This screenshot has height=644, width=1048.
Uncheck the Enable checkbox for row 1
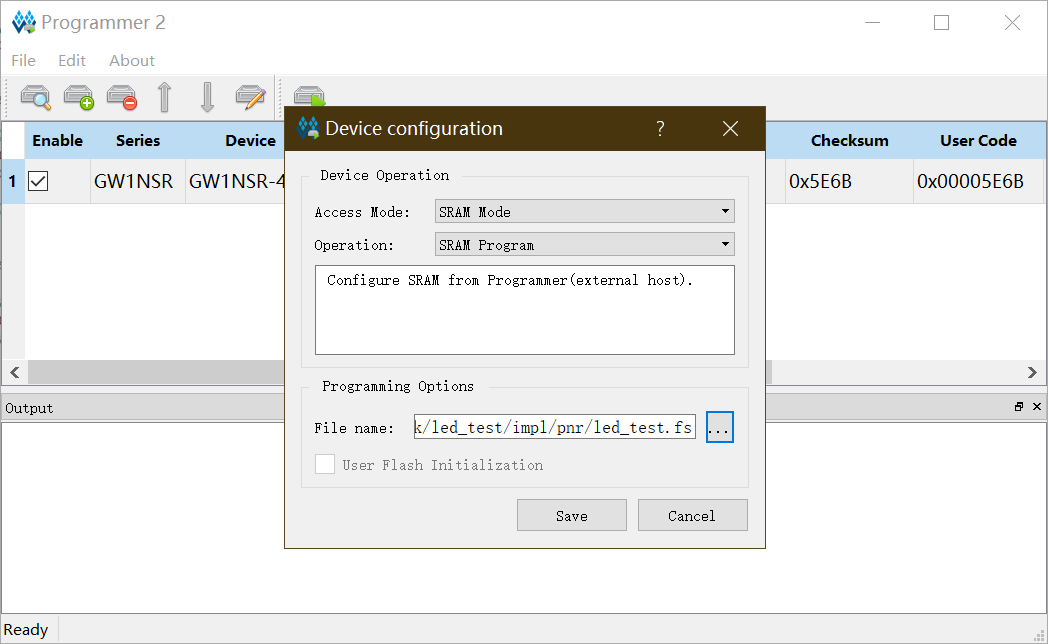[x=38, y=181]
